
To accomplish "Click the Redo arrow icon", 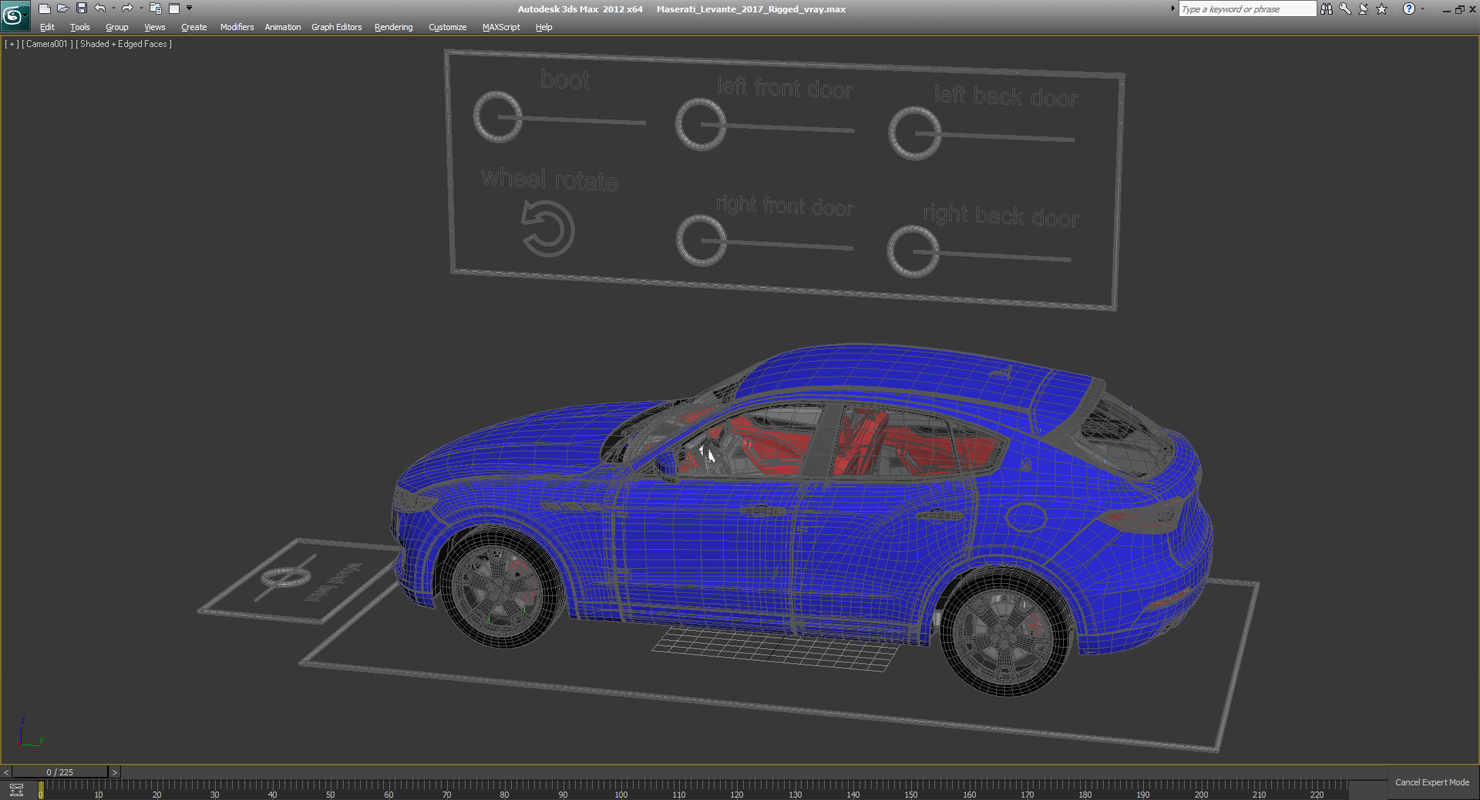I will click(x=127, y=9).
